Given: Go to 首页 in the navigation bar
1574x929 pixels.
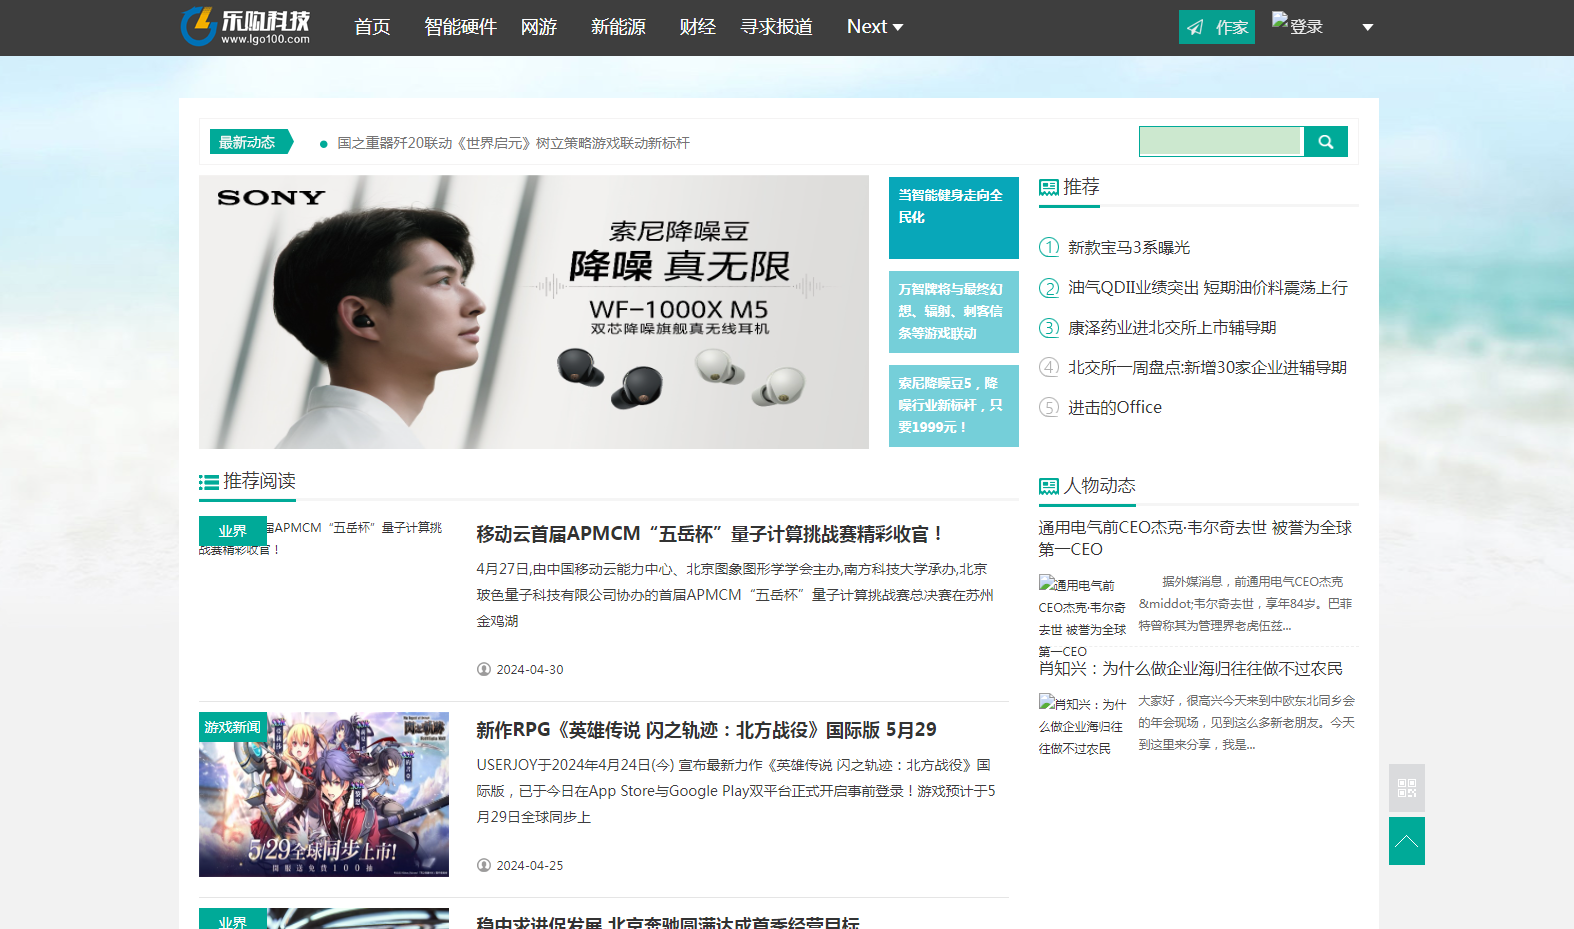Looking at the screenshot, I should pos(372,27).
